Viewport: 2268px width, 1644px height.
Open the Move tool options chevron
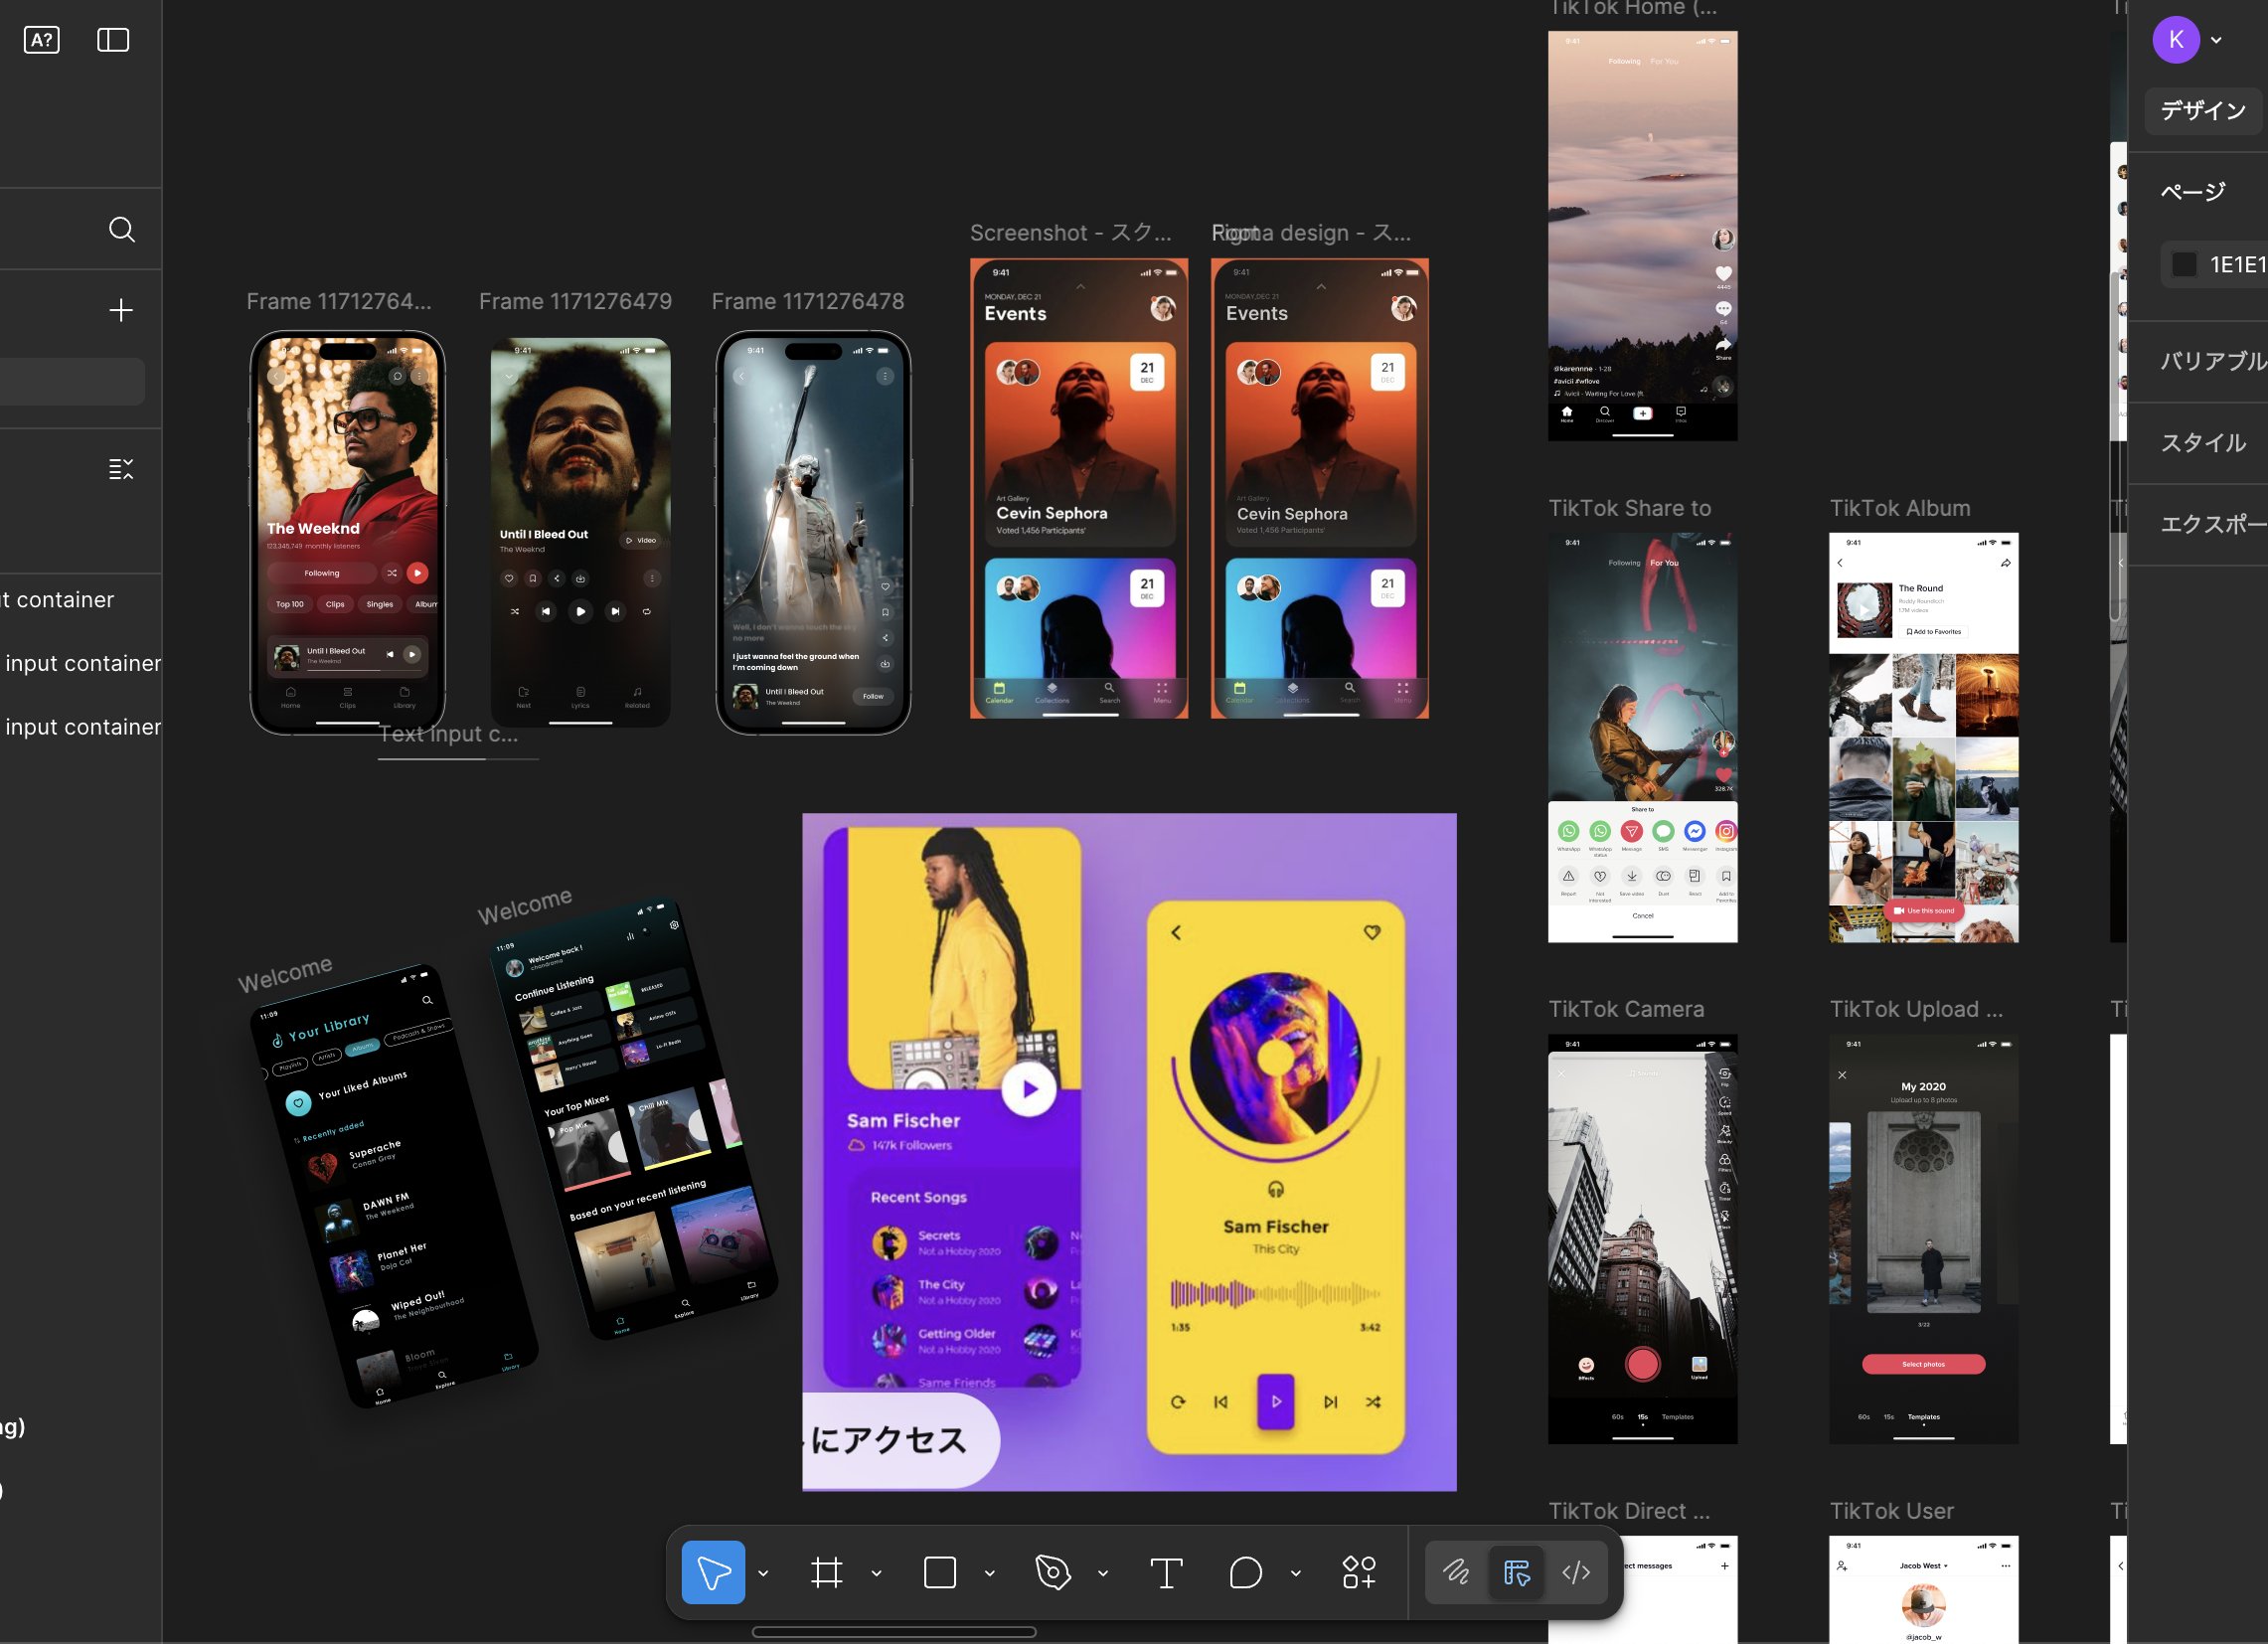click(763, 1573)
